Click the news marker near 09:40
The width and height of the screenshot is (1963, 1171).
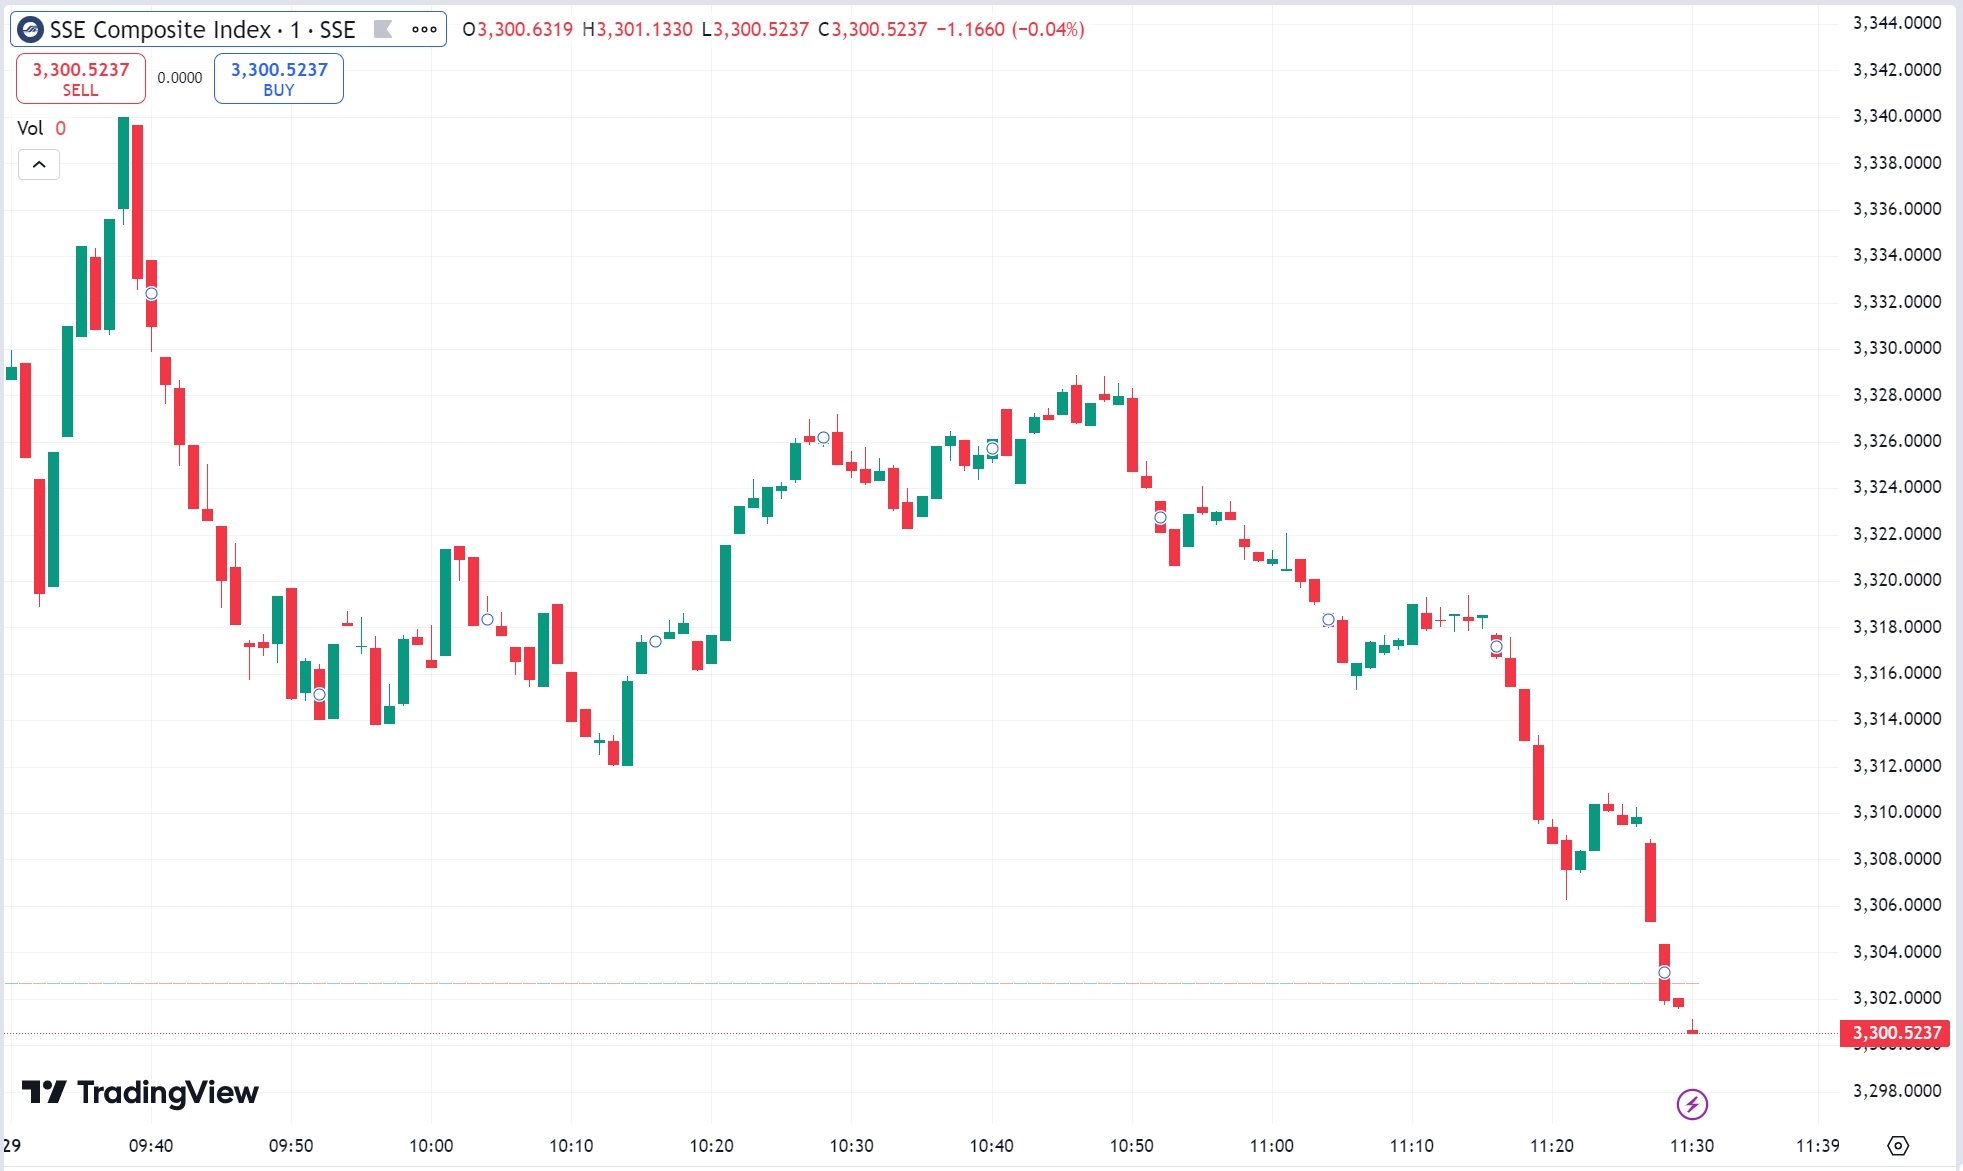point(151,293)
